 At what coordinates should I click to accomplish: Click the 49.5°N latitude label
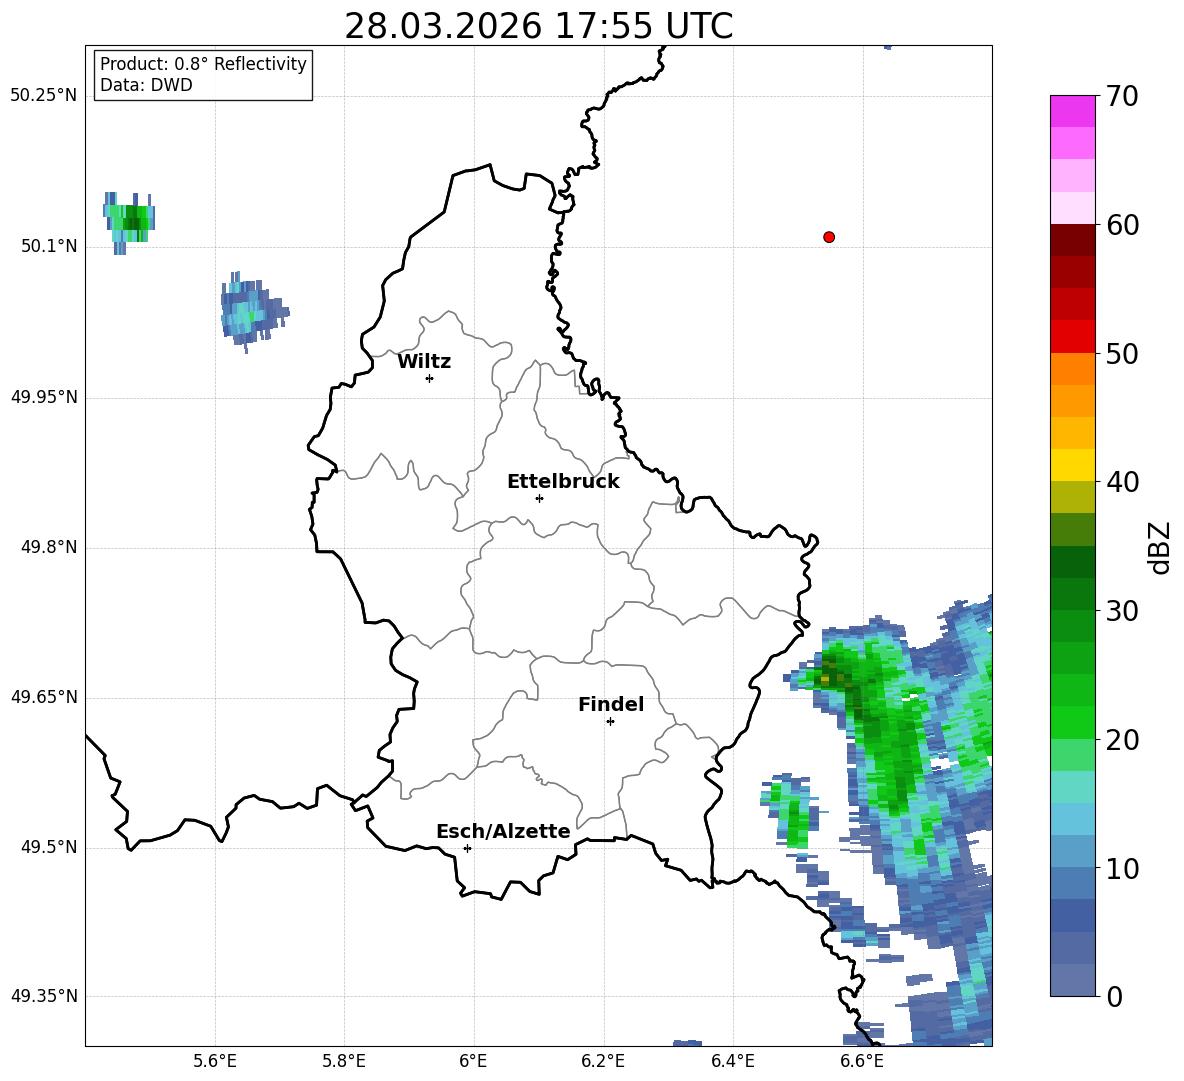[49, 847]
